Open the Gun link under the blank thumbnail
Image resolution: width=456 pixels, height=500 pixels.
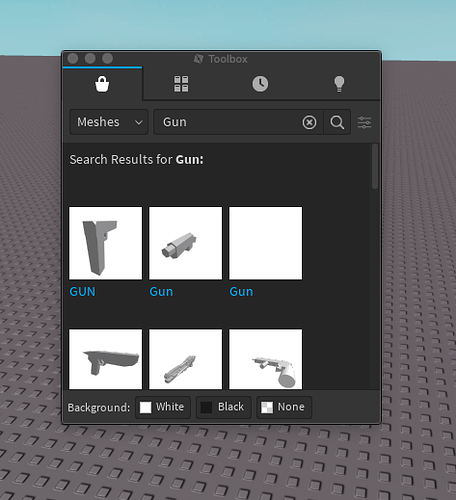pyautogui.click(x=241, y=292)
